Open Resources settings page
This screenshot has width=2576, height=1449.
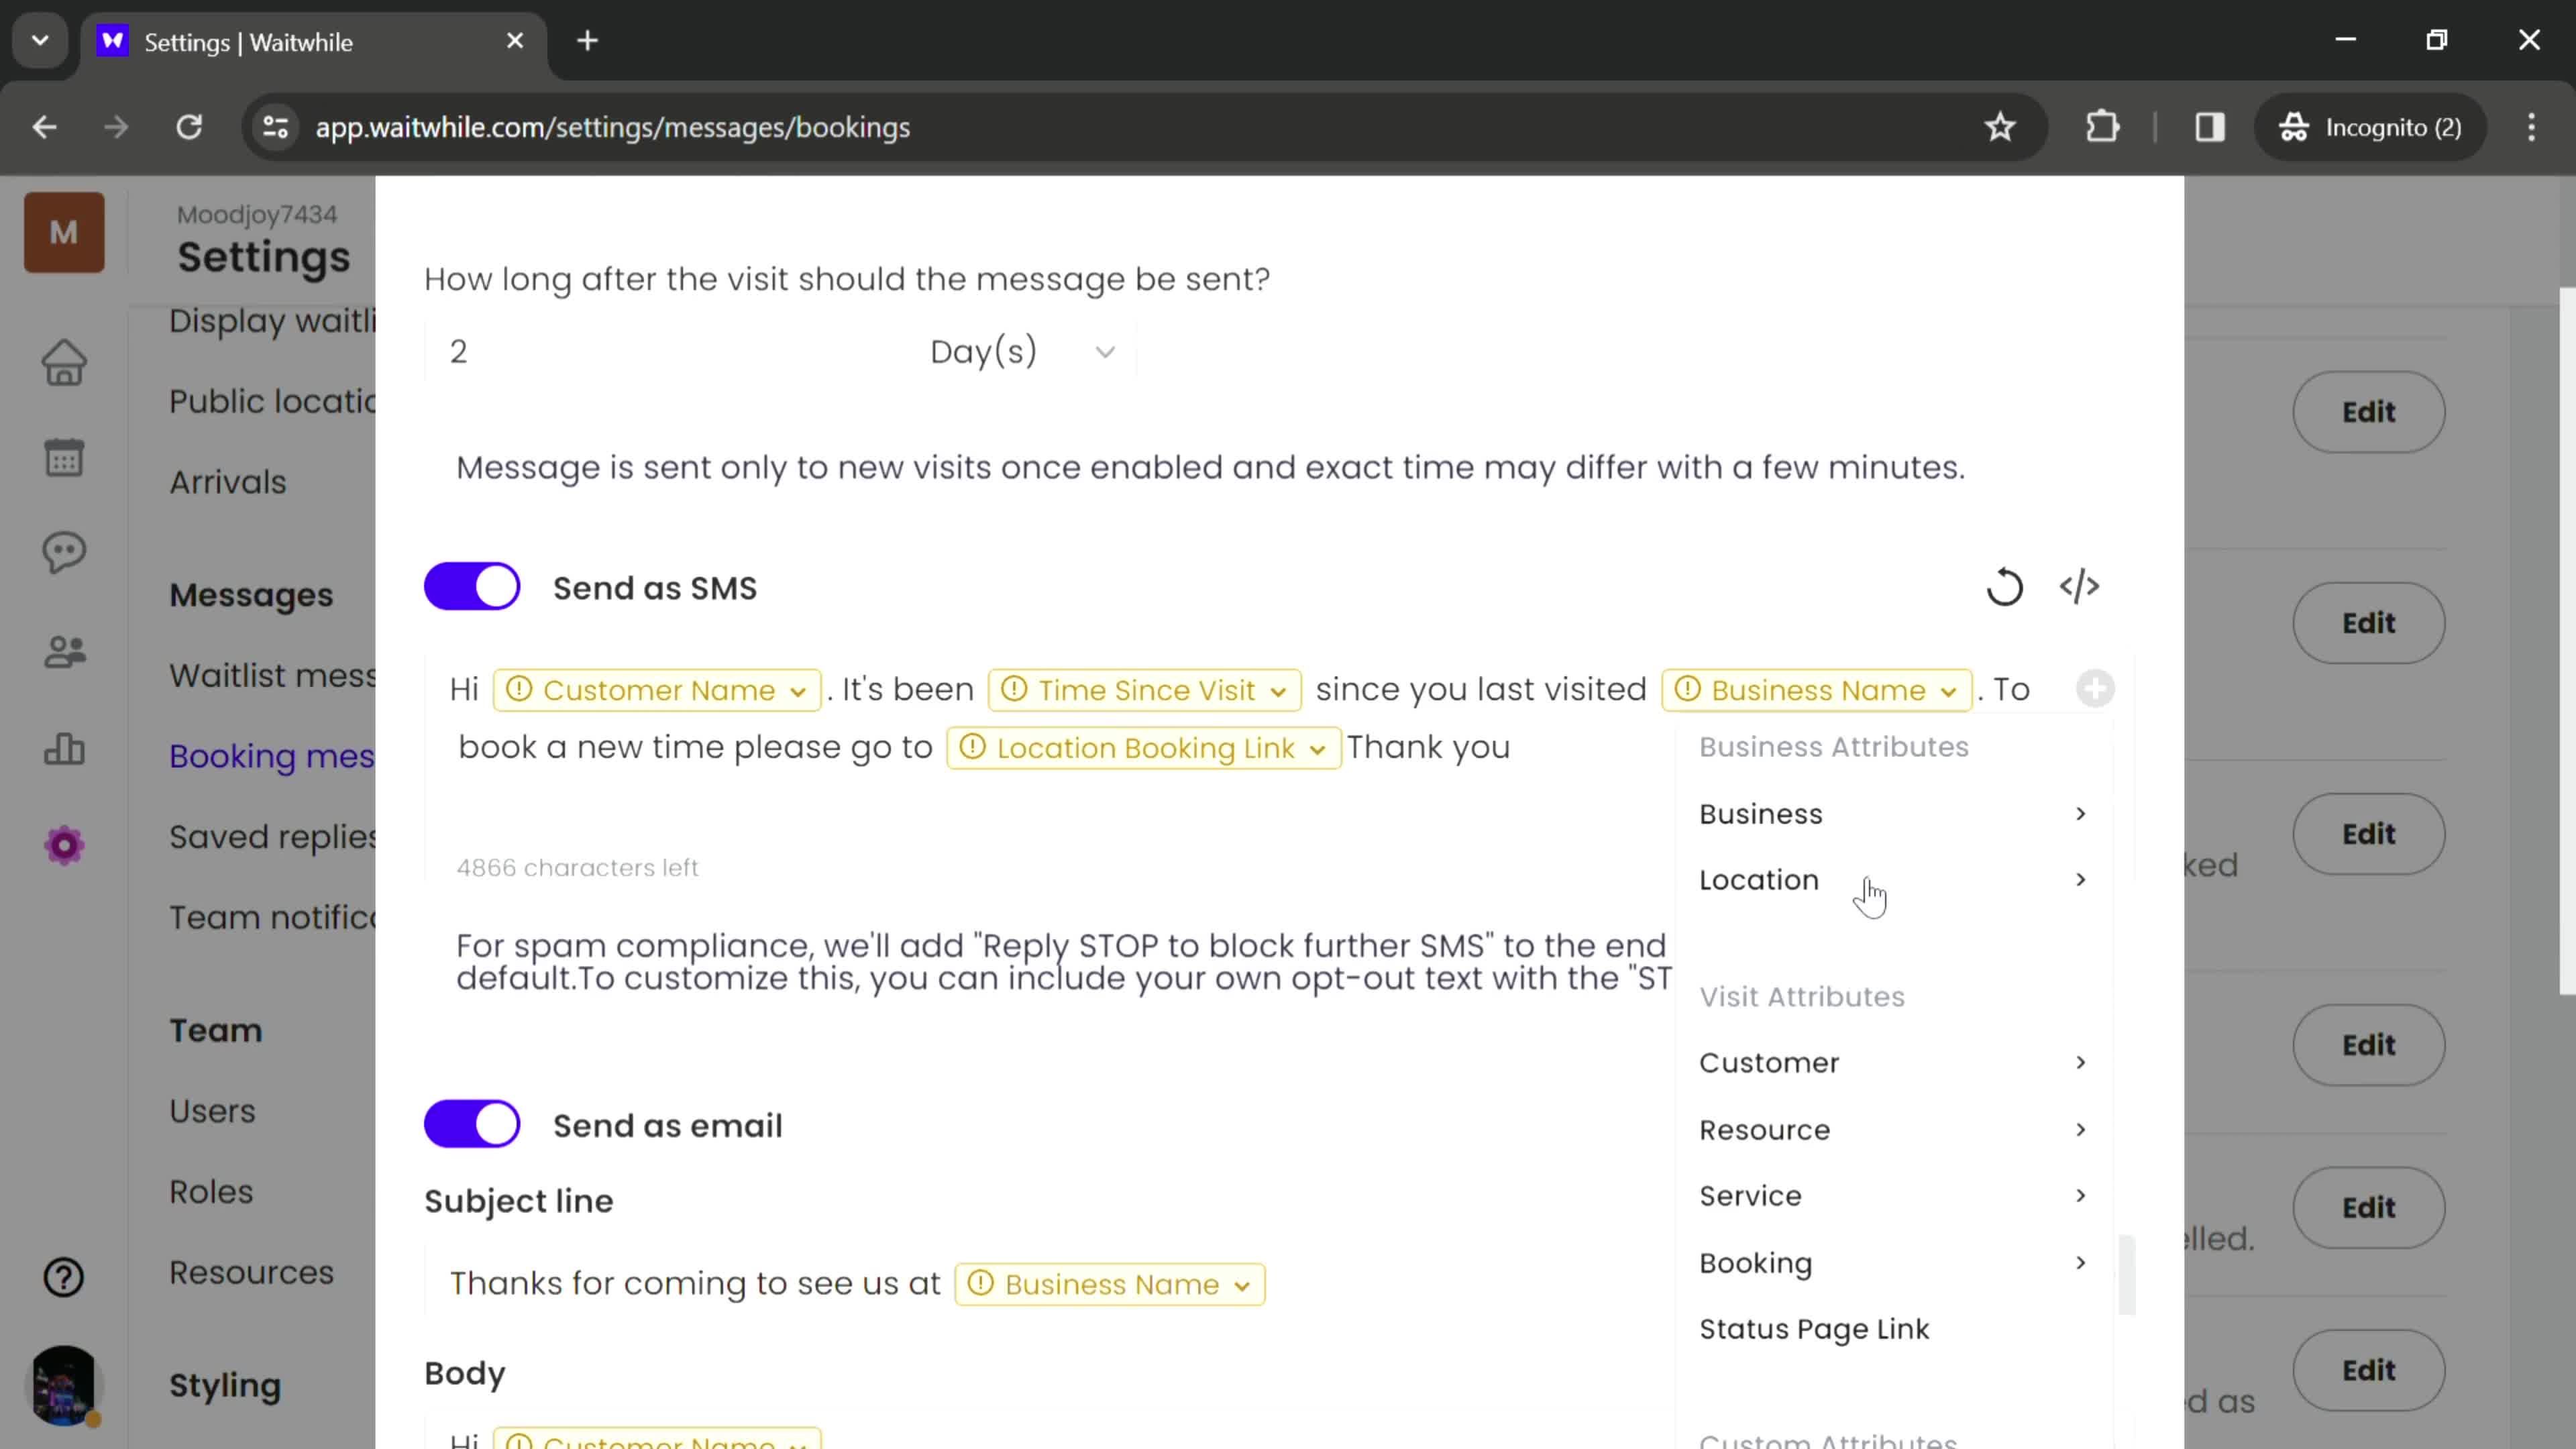tap(251, 1273)
